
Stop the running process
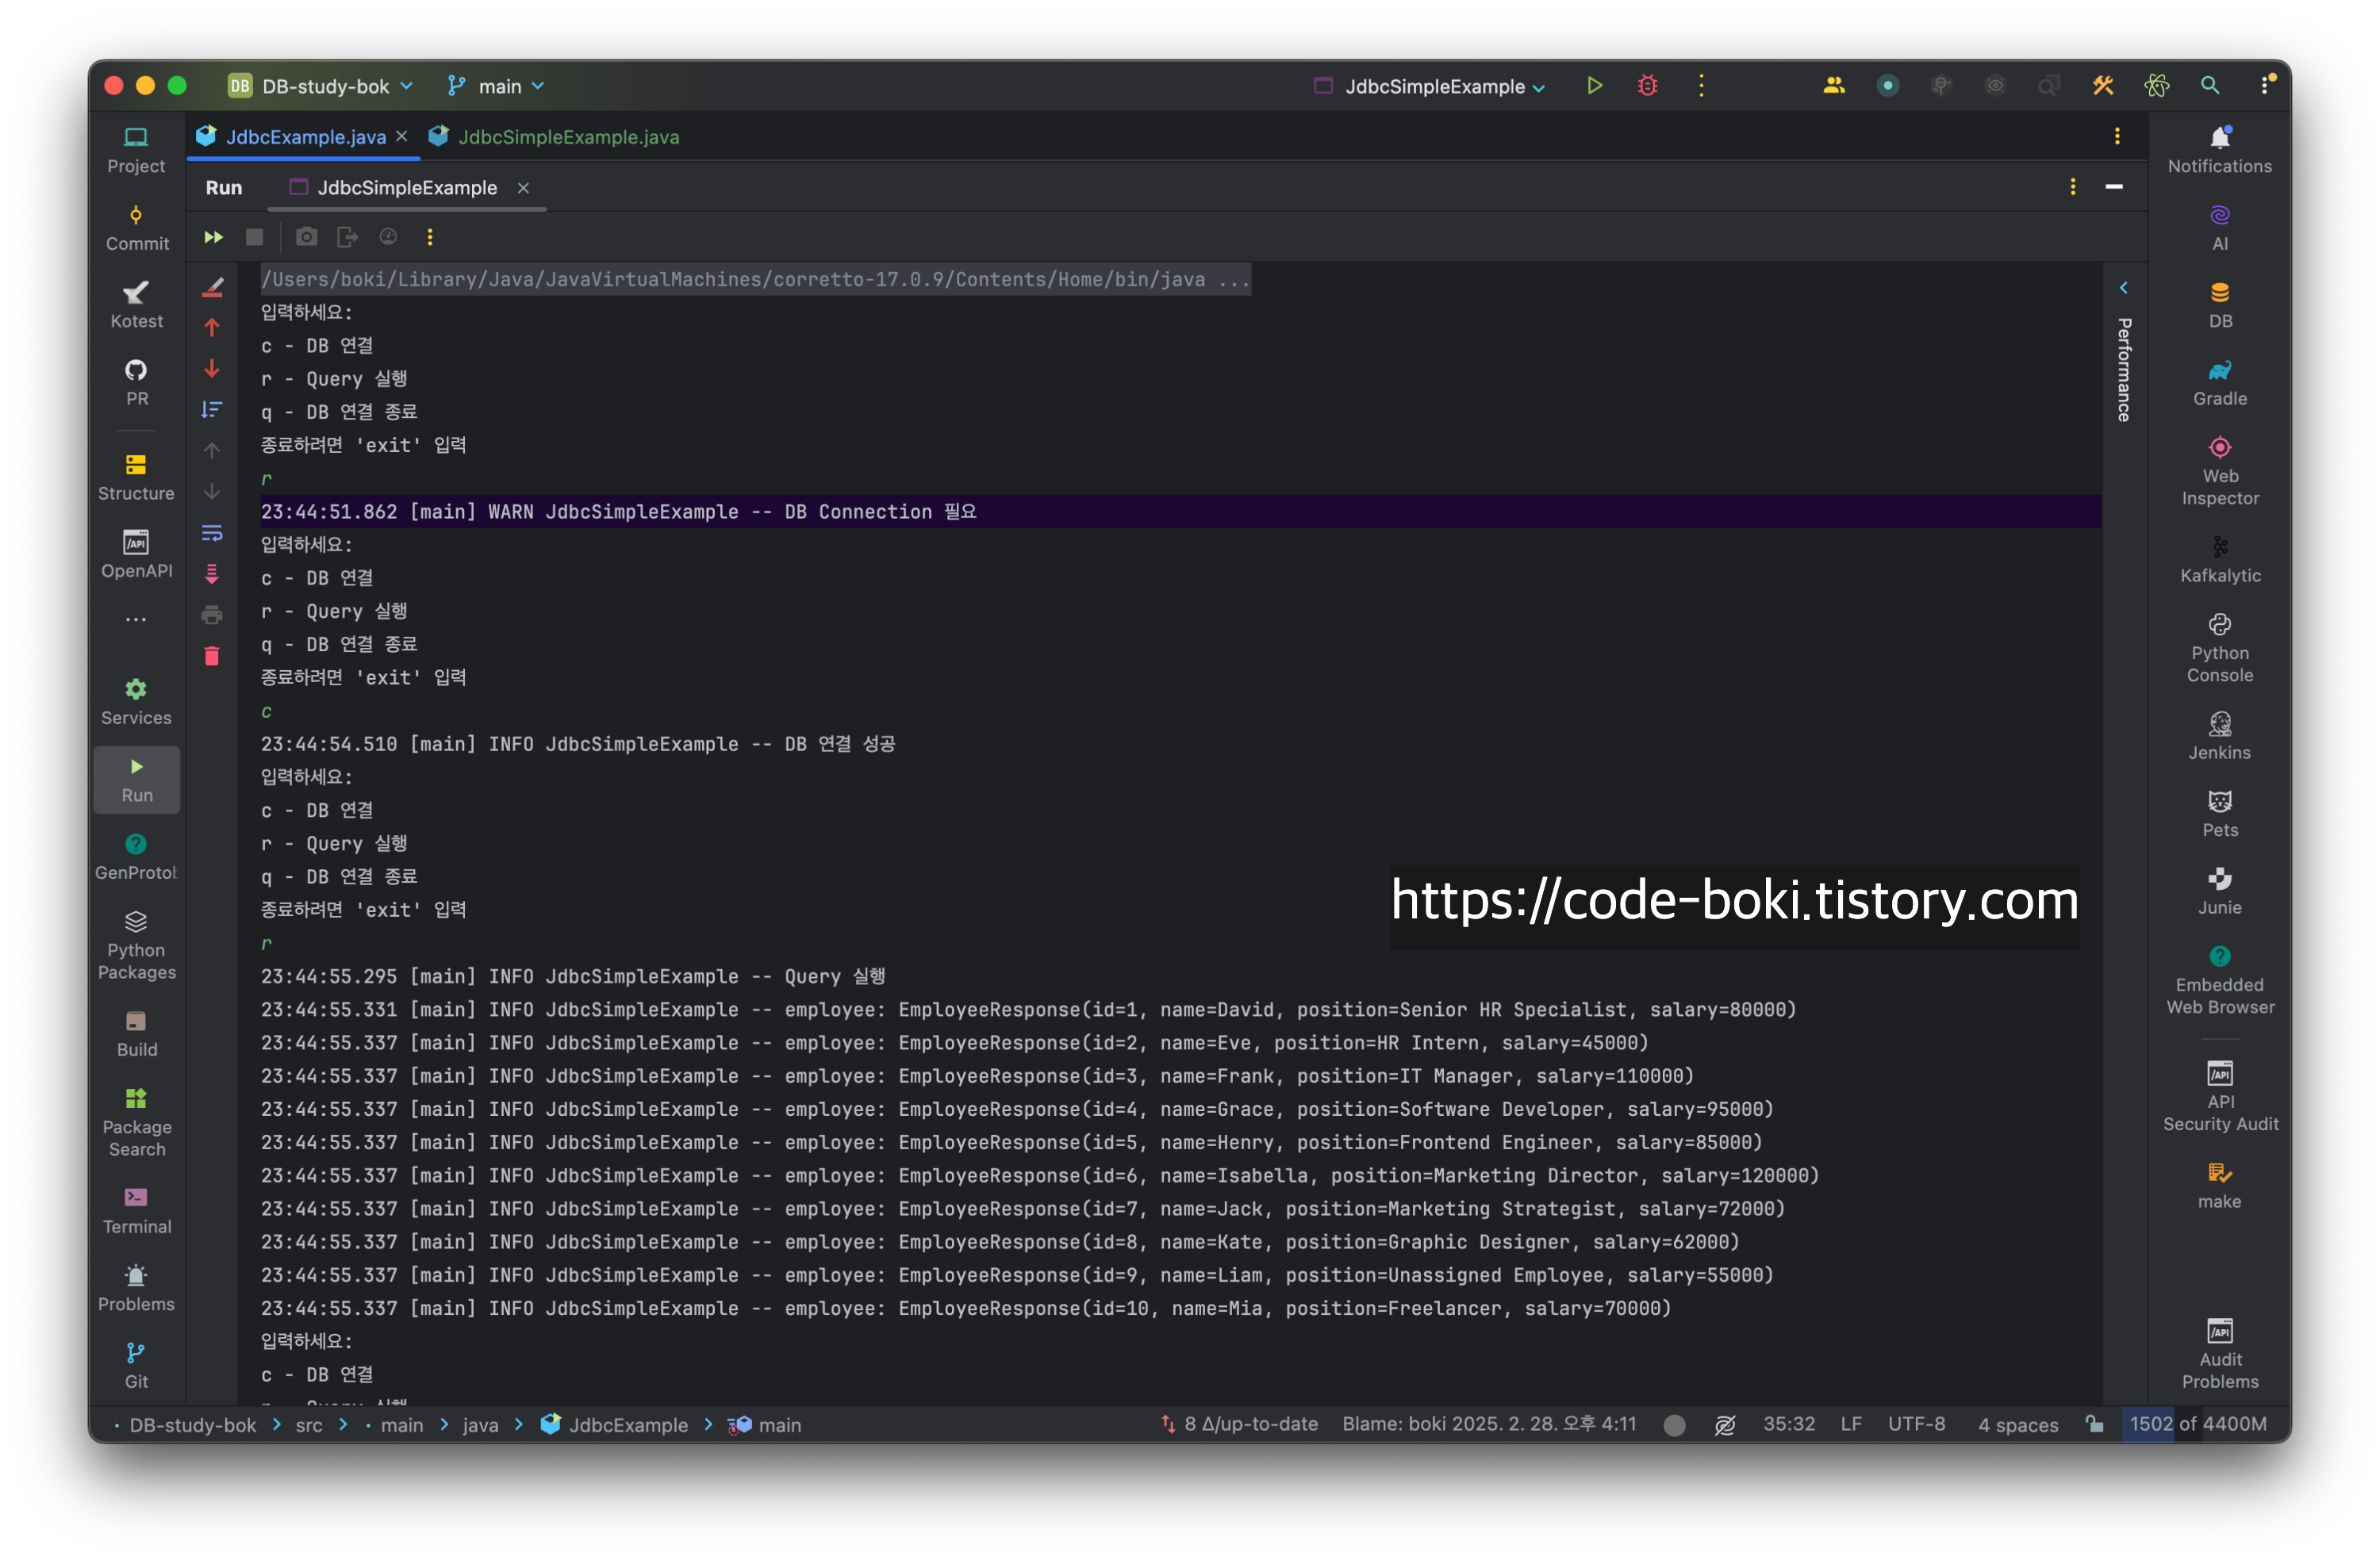pyautogui.click(x=254, y=237)
